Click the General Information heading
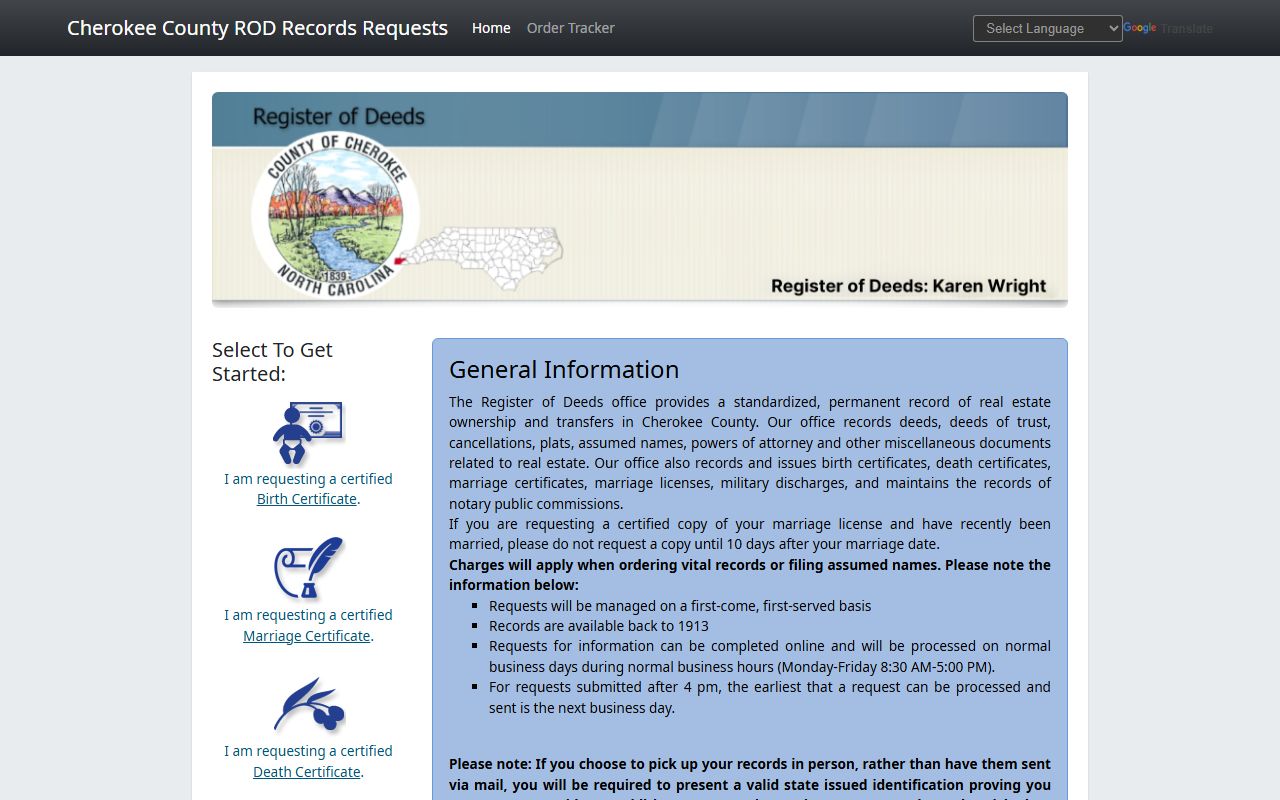This screenshot has height=800, width=1280. (564, 369)
